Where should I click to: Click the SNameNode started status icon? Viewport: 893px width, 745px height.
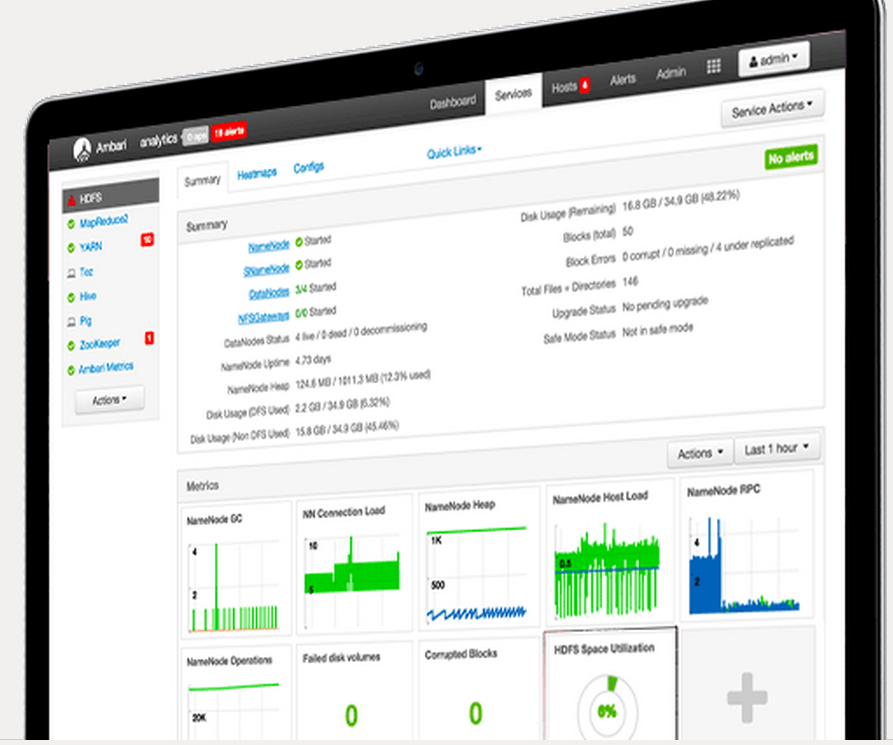click(299, 265)
